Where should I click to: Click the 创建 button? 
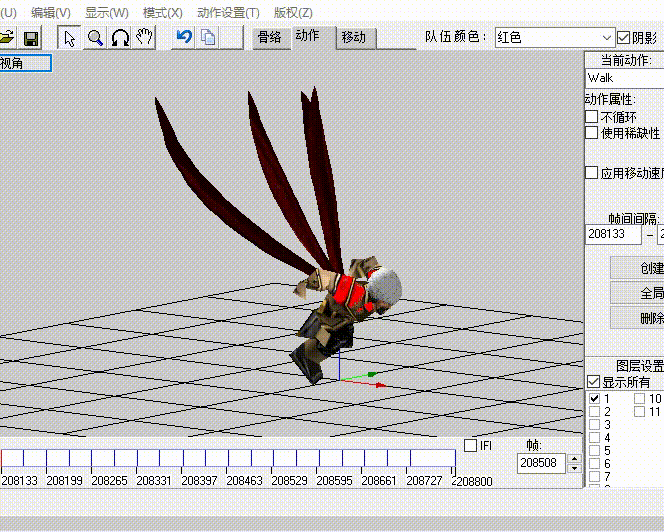click(637, 268)
